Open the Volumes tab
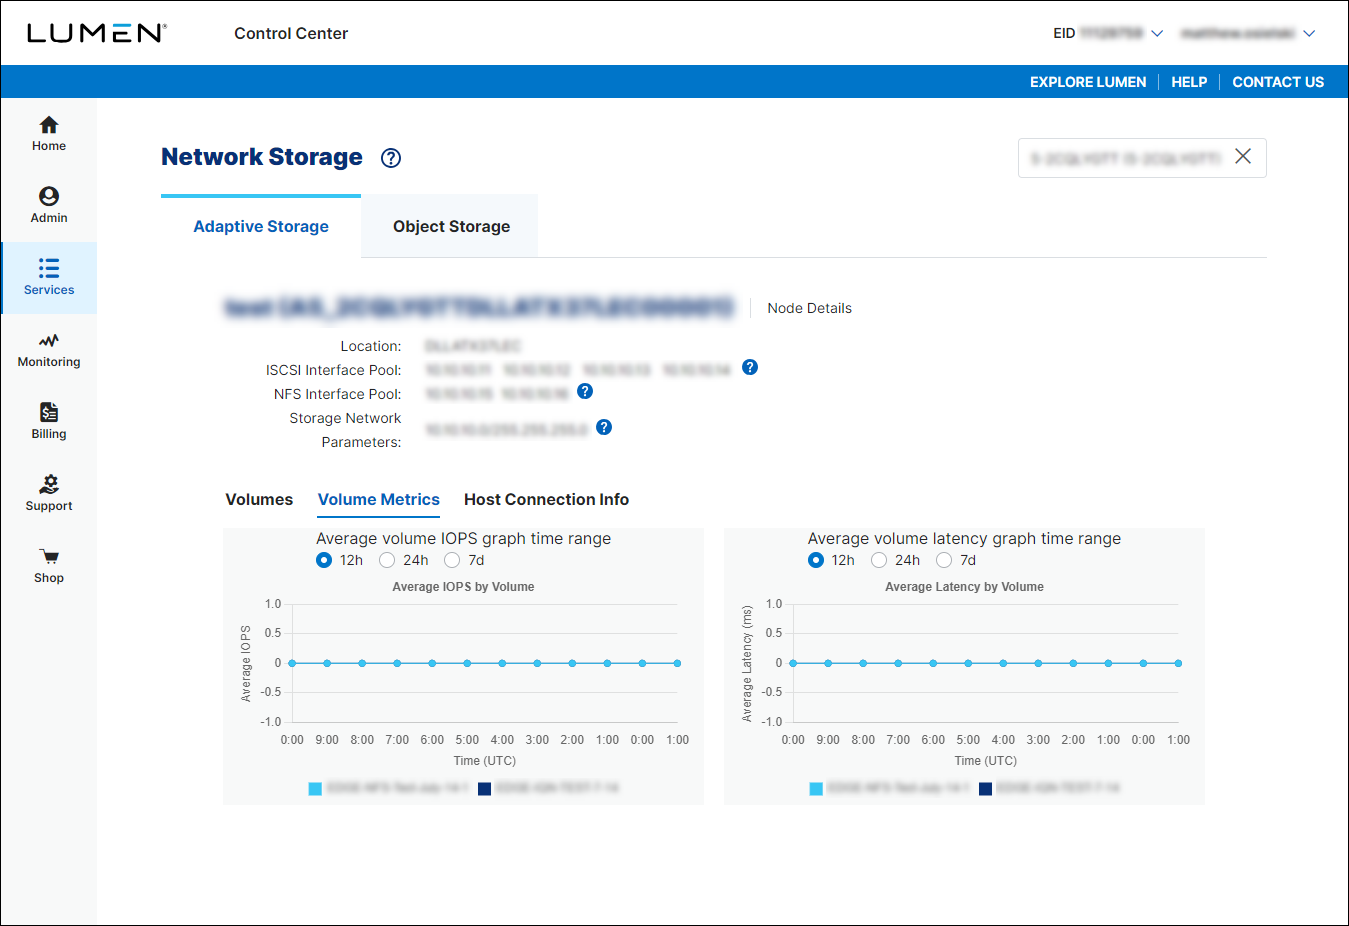Screen dimensions: 1349x926 click(x=259, y=499)
